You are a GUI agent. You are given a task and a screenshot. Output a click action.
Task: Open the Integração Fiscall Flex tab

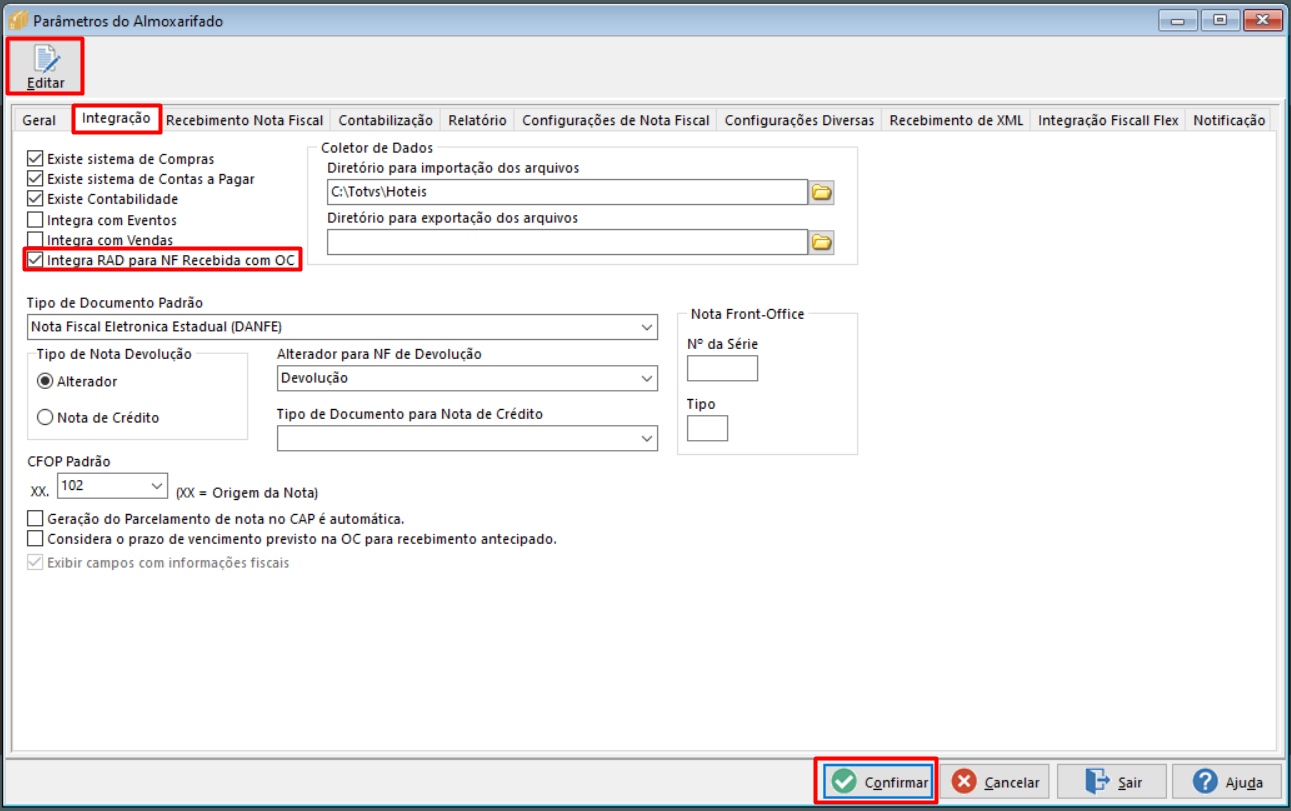point(1108,120)
